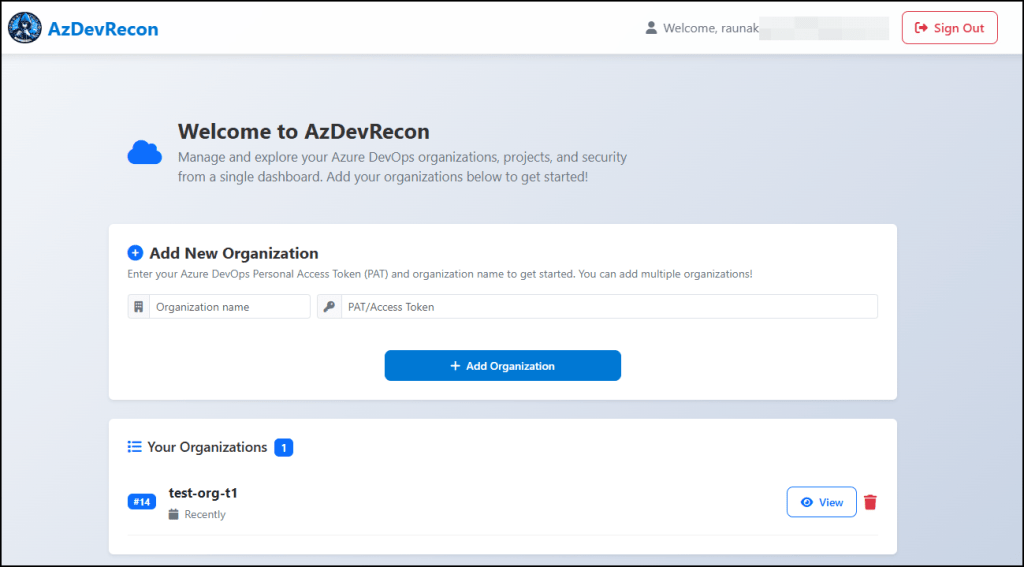The image size is (1024, 567).
Task: Click the organizations count badge showing 1
Action: 283,447
